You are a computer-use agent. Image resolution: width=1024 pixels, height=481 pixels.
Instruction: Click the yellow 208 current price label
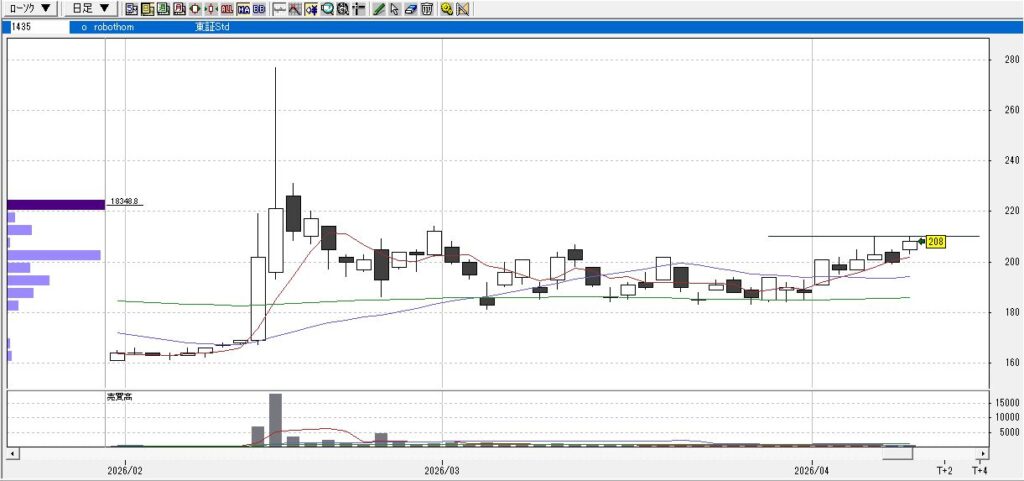tap(936, 242)
